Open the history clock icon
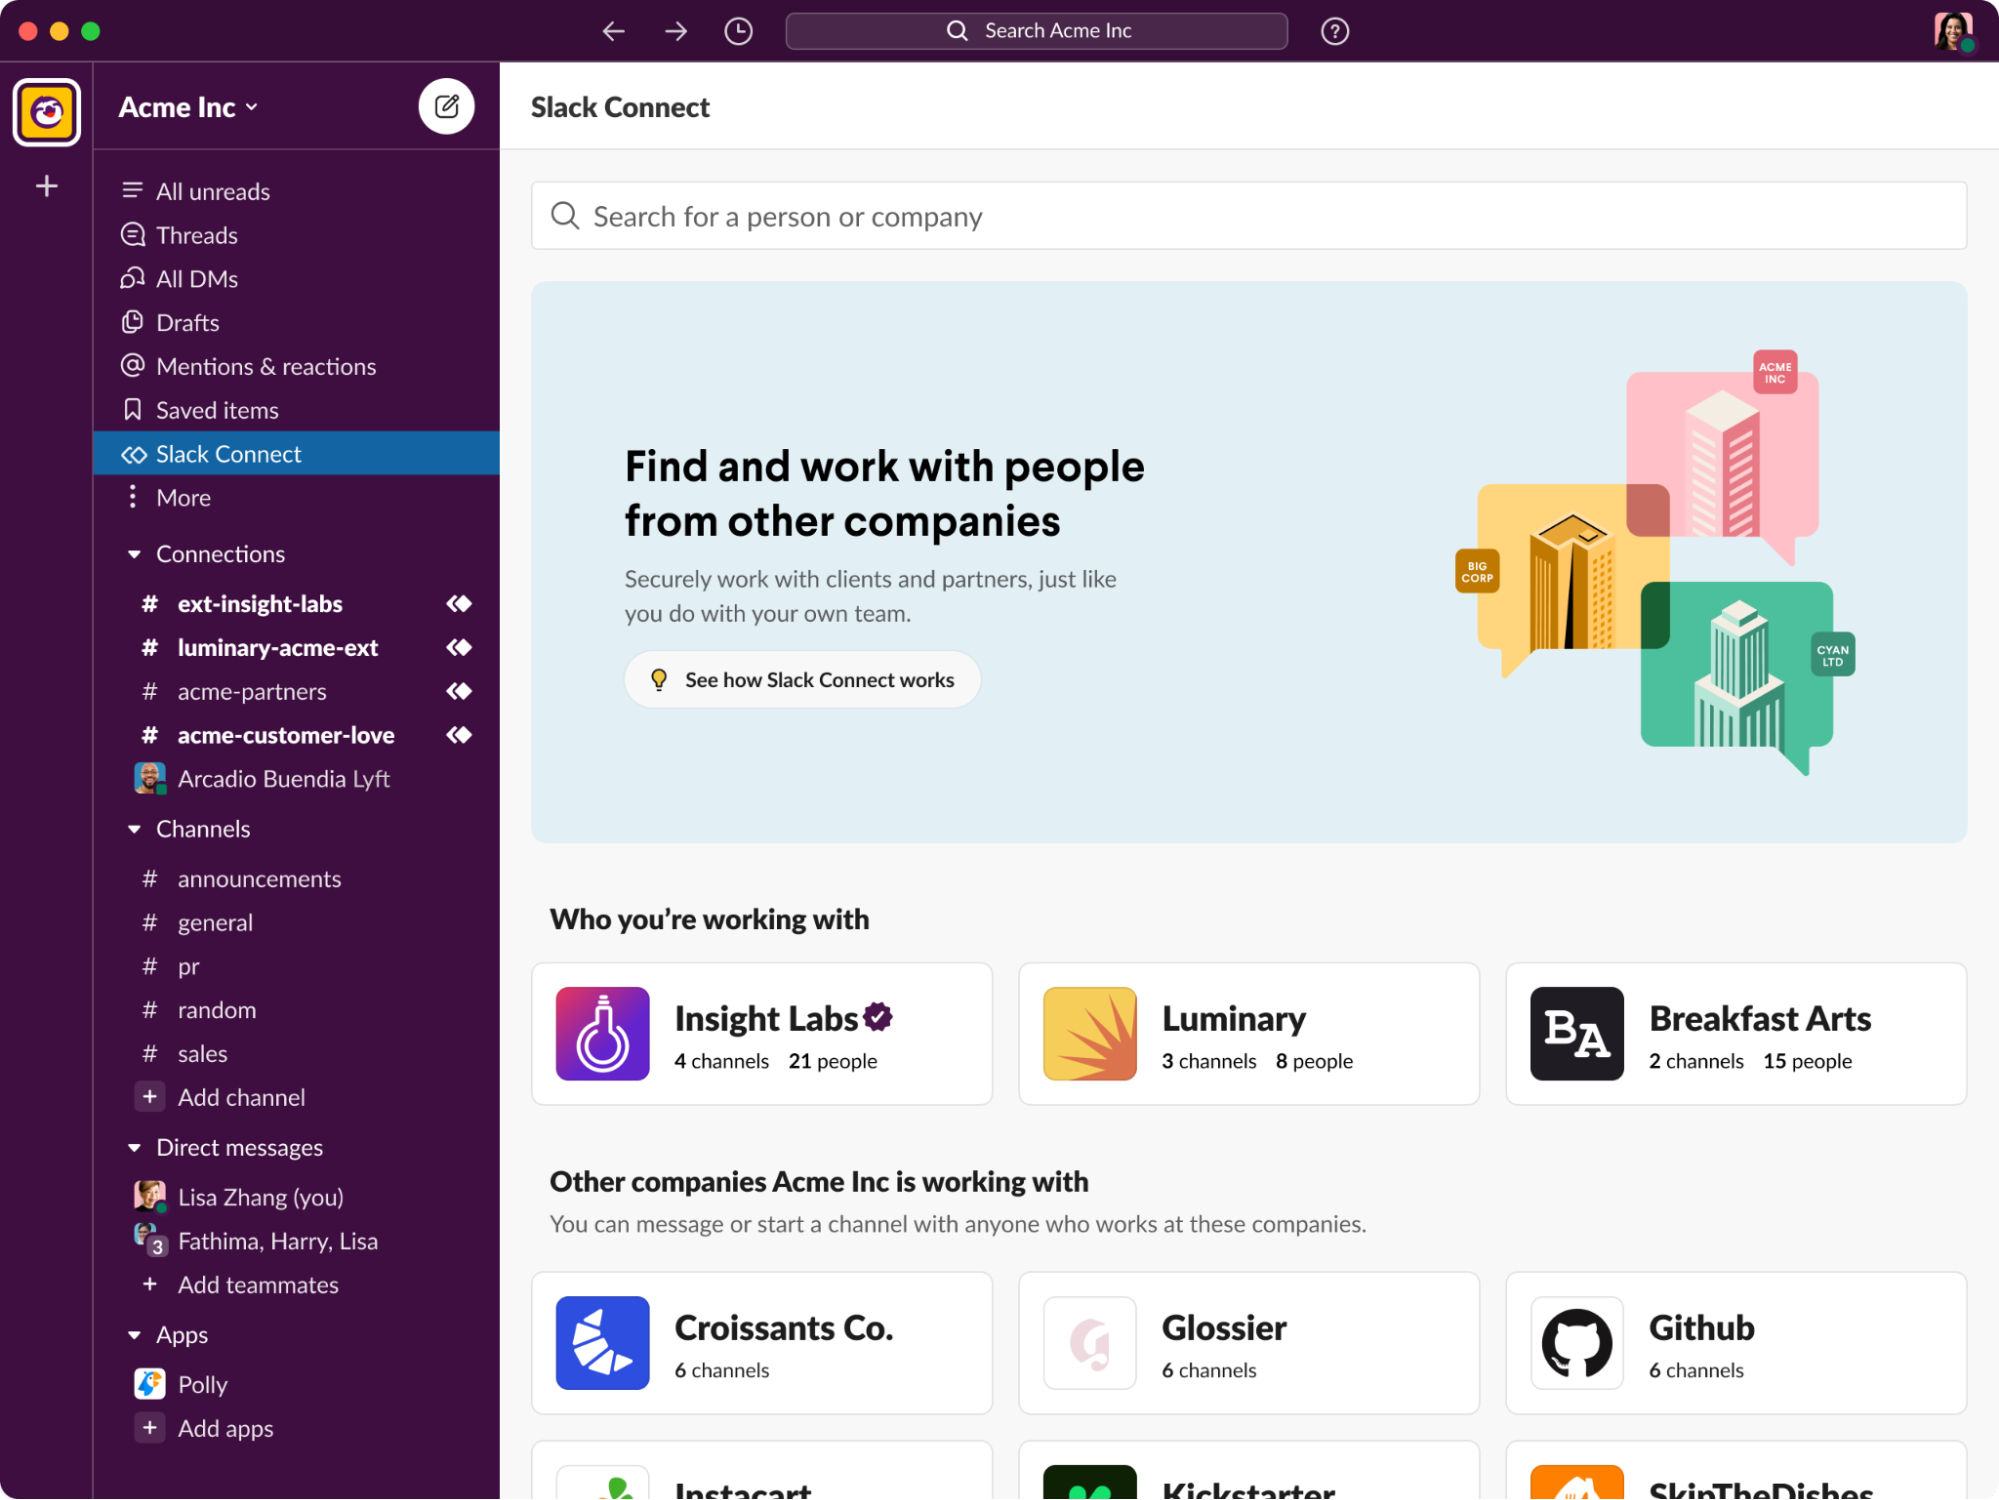 [x=738, y=31]
